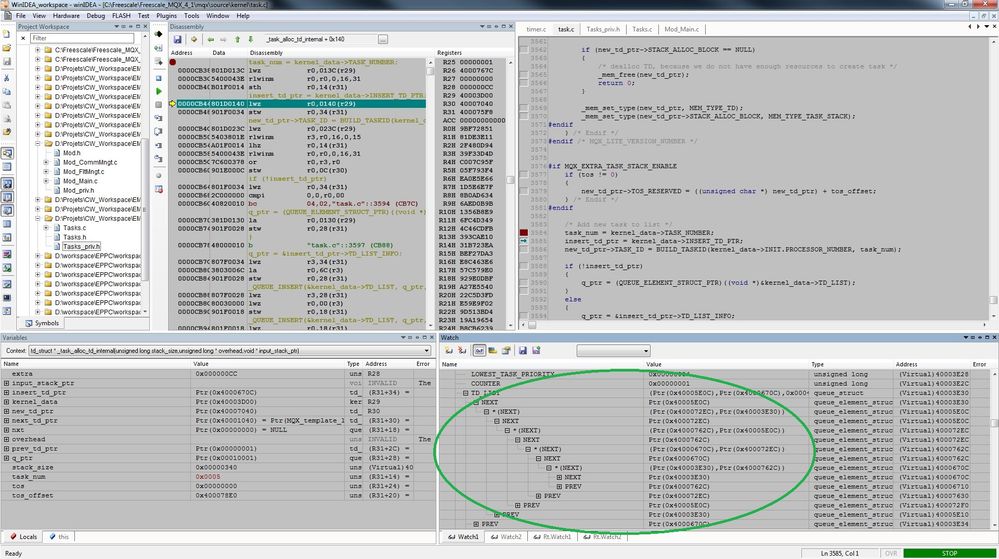Switch to the Tasks_priv.h editor tab
The width and height of the screenshot is (999, 559).
[603, 29]
